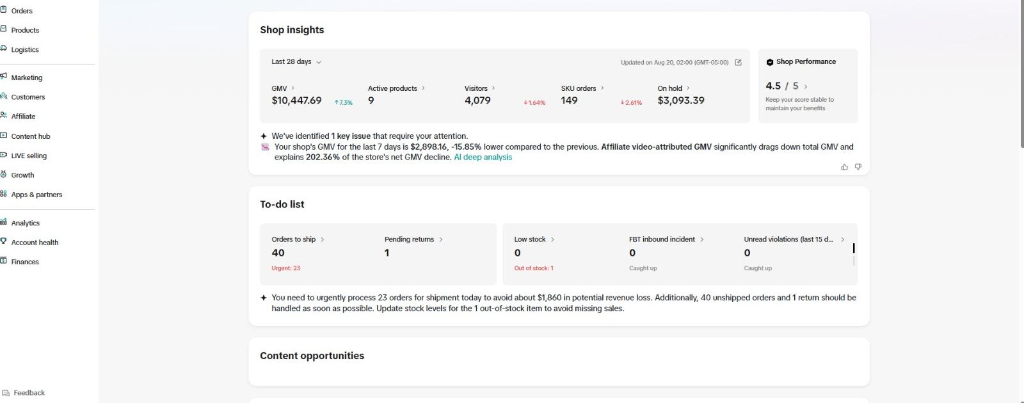The image size is (1024, 403).
Task: Open Content hub section
Action: point(31,137)
